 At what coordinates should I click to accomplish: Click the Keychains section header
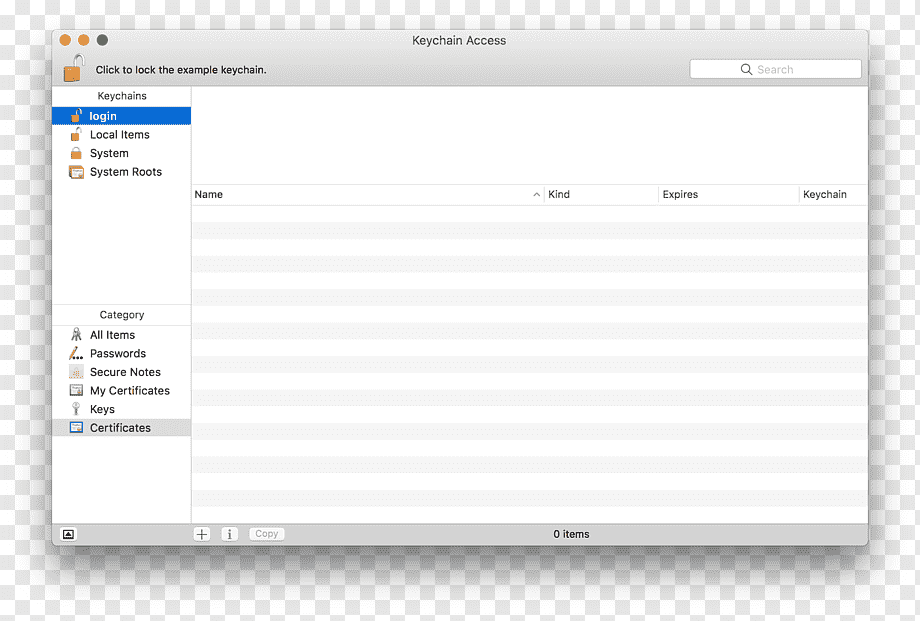(121, 96)
